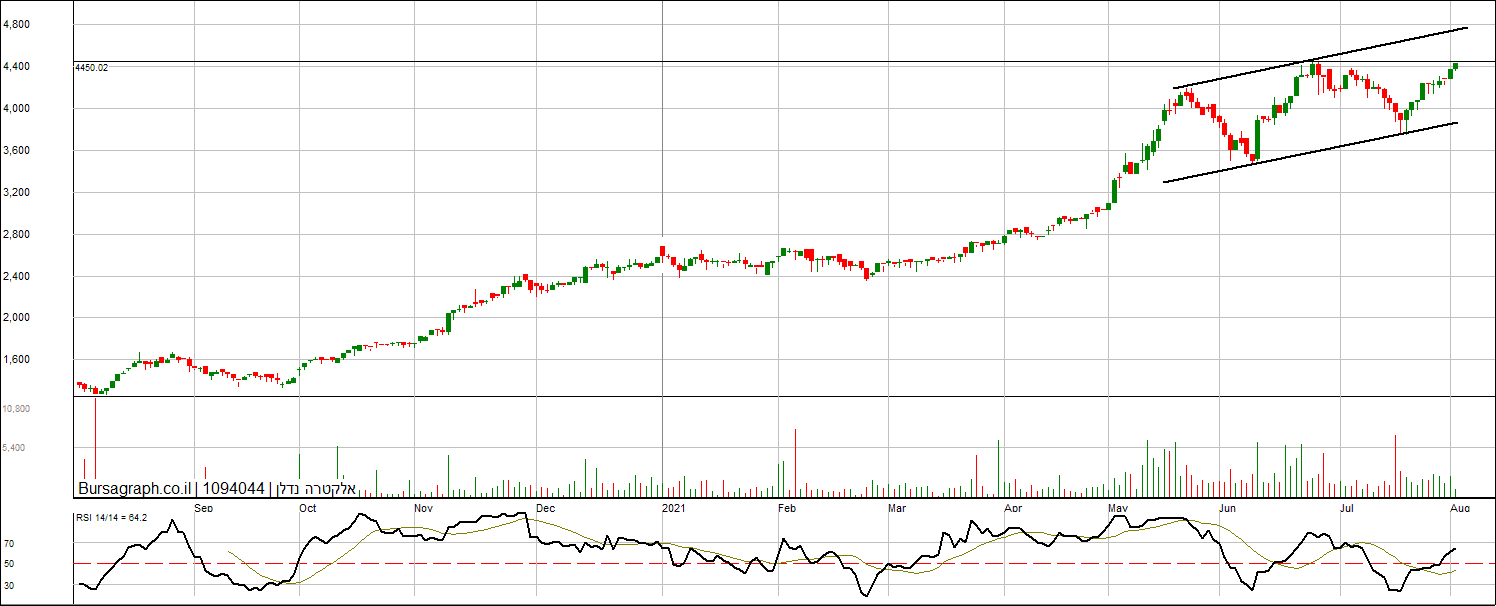Click the Bursagraph.co.il watermark link

[135, 489]
